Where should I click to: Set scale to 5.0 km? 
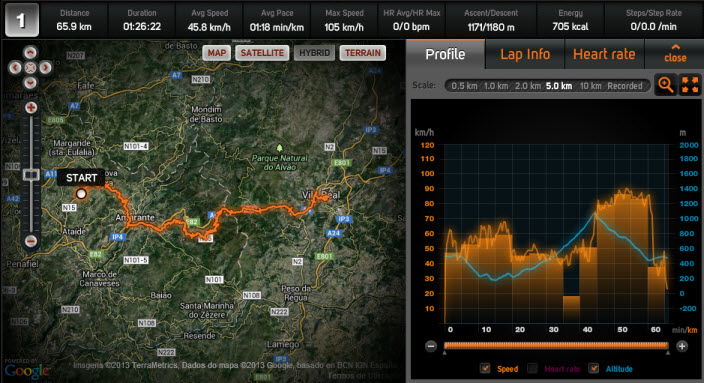pyautogui.click(x=559, y=86)
